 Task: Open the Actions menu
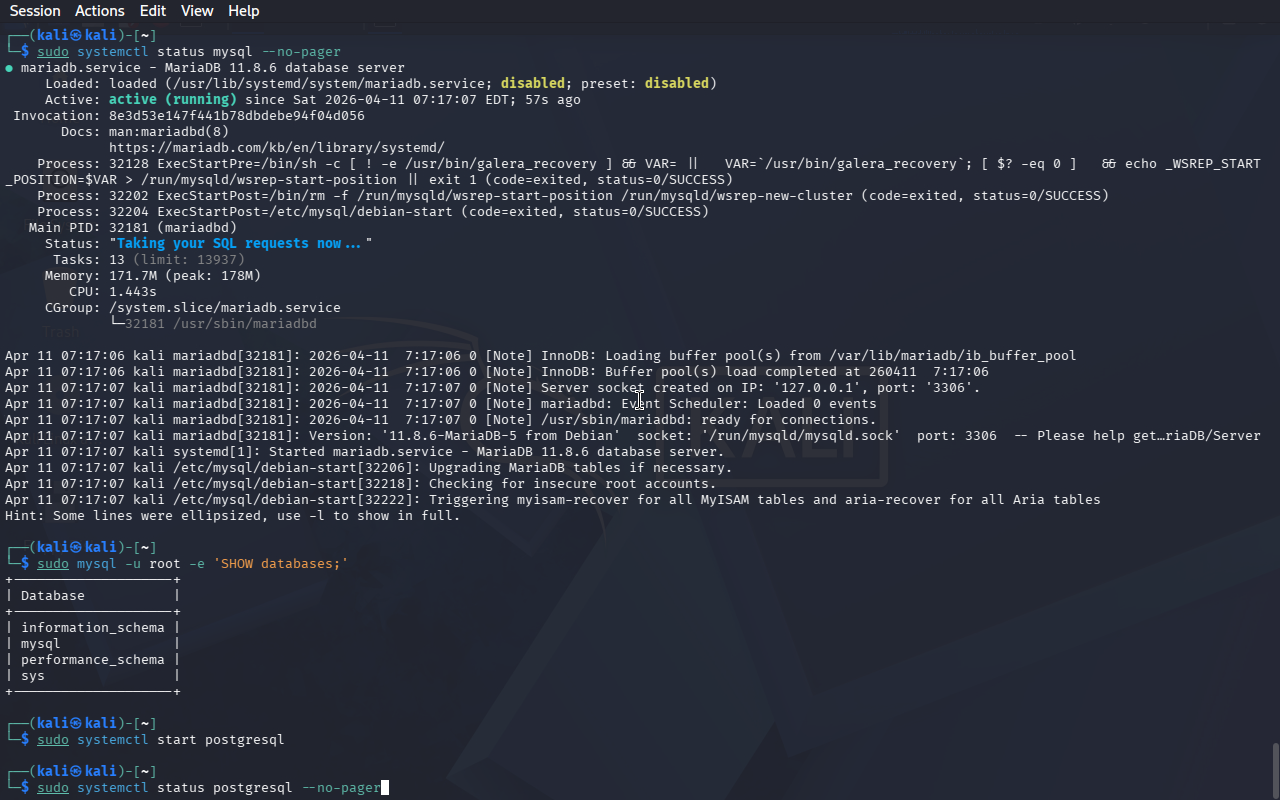(100, 11)
